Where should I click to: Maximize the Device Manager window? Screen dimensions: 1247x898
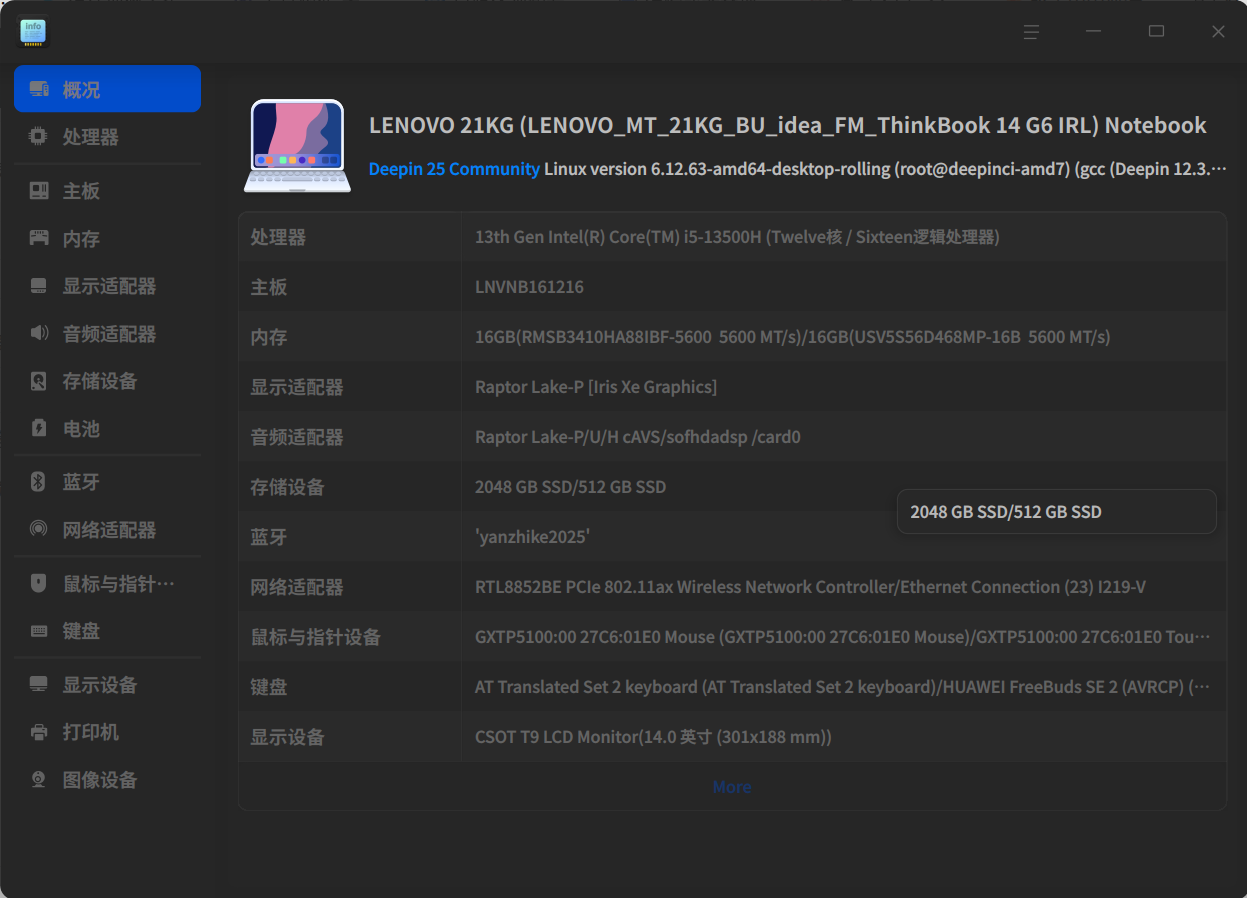click(x=1156, y=32)
